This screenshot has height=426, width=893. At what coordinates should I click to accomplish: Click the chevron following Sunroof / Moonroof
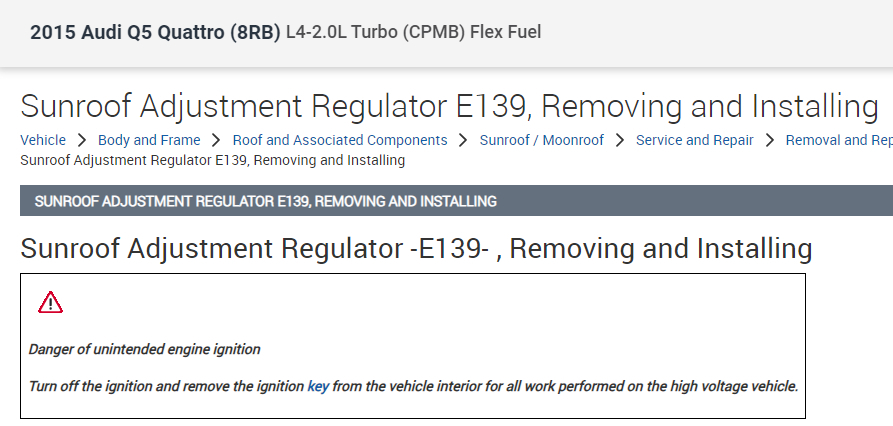pos(620,141)
